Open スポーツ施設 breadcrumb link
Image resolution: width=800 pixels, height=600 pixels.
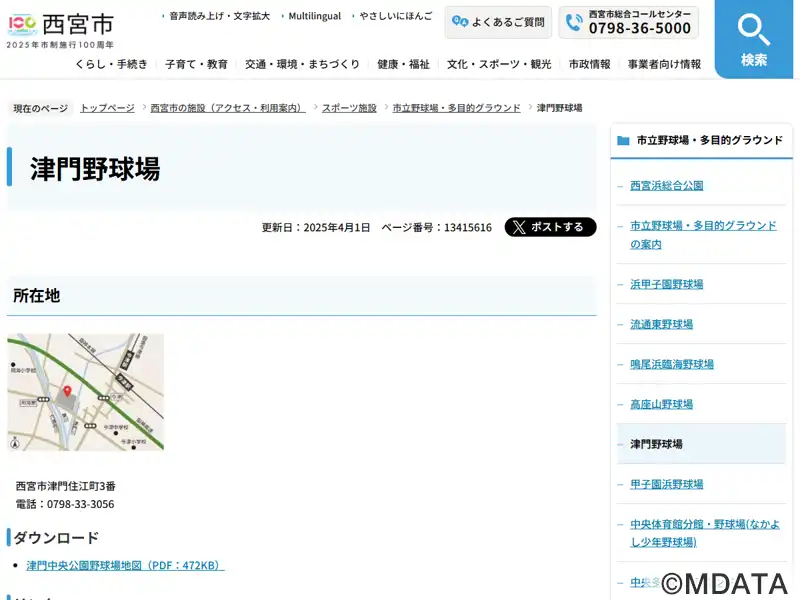click(x=349, y=108)
